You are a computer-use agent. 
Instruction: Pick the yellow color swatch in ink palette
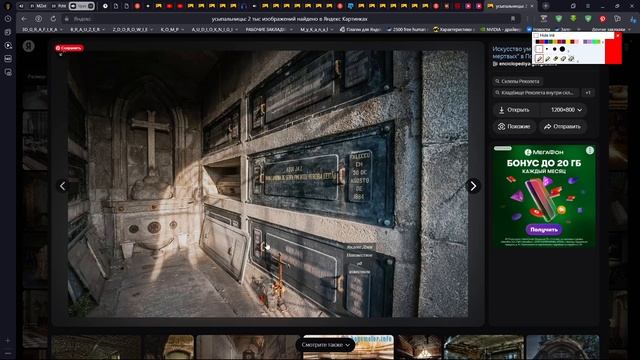tap(567, 42)
